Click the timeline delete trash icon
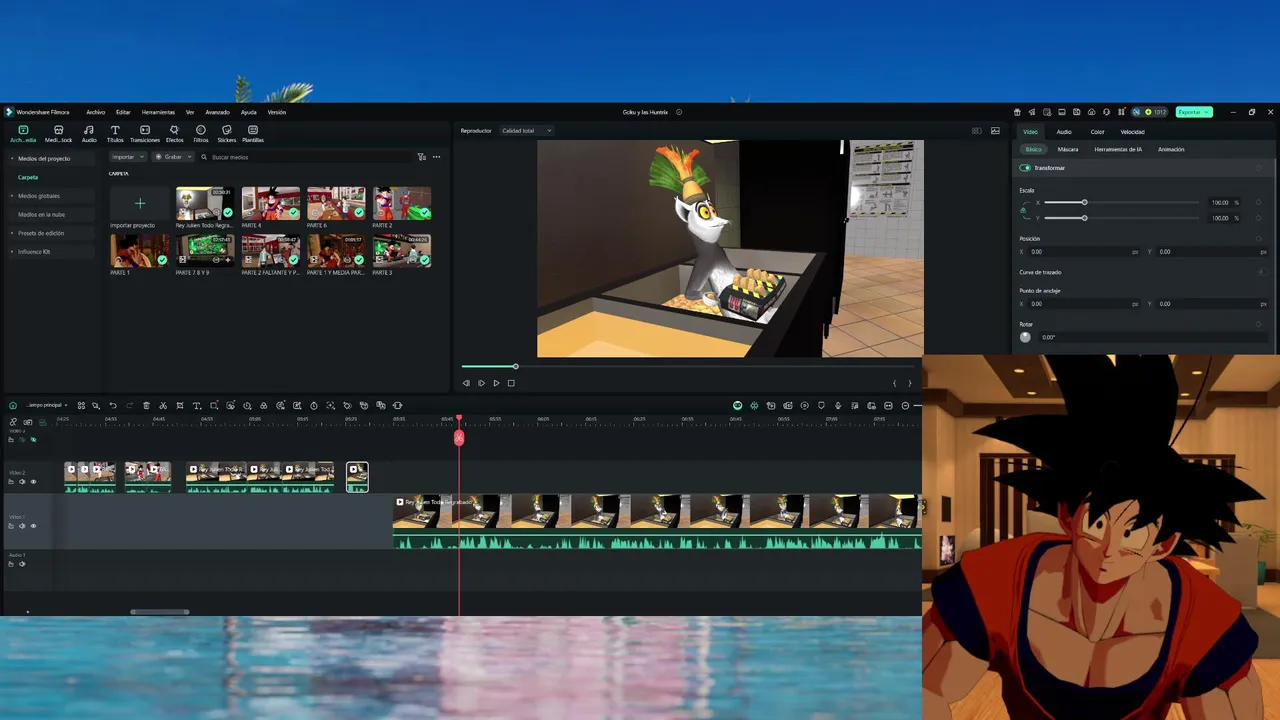This screenshot has height=720, width=1280. click(146, 405)
